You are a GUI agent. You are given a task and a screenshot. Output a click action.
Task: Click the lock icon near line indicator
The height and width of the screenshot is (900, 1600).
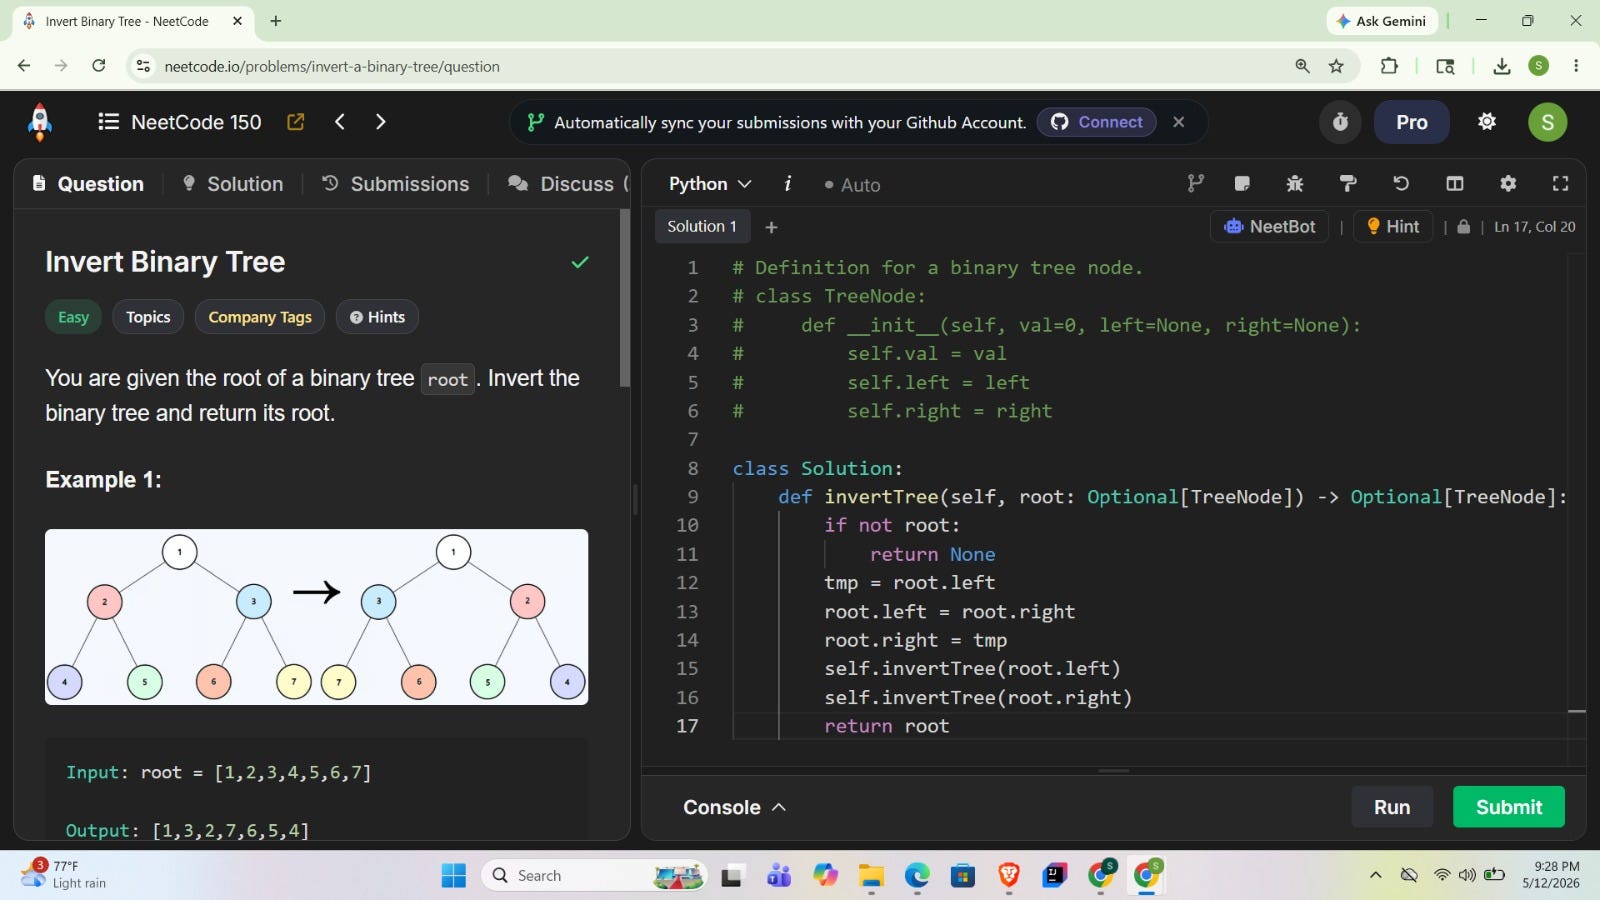coord(1463,227)
